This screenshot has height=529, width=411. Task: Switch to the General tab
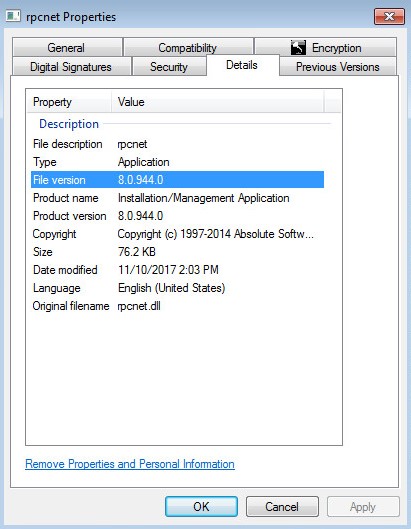click(x=67, y=48)
